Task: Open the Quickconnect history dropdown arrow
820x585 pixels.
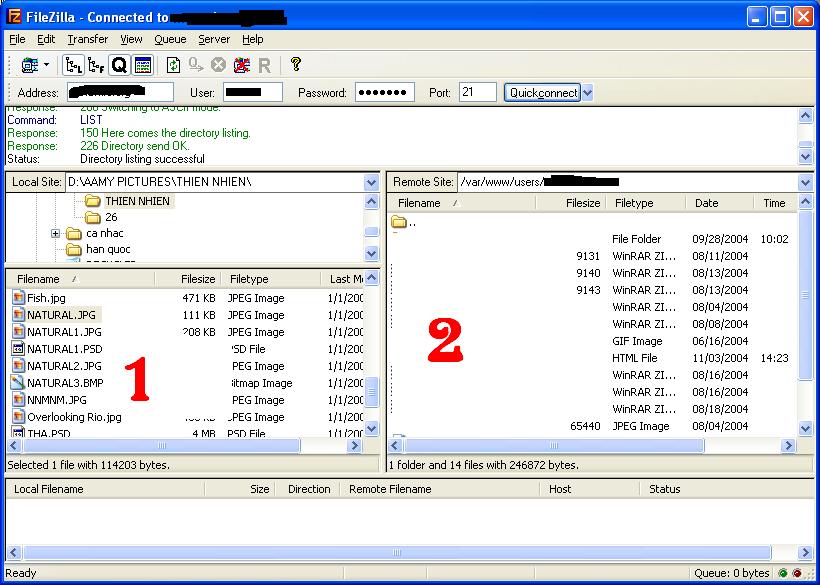Action: (x=587, y=93)
